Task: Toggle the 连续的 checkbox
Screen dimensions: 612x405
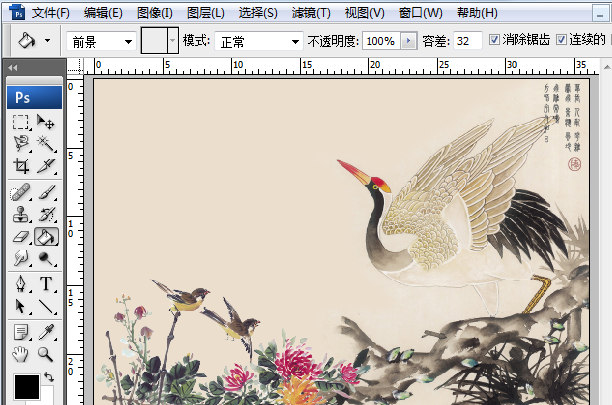Action: tap(561, 39)
